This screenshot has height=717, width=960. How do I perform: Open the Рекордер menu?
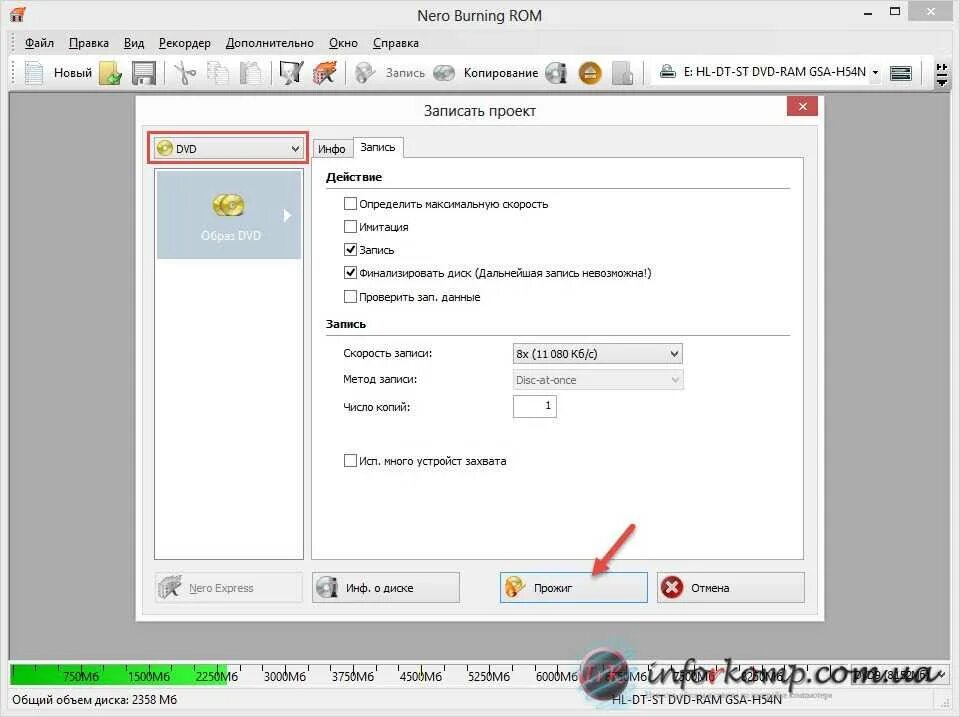pyautogui.click(x=185, y=43)
